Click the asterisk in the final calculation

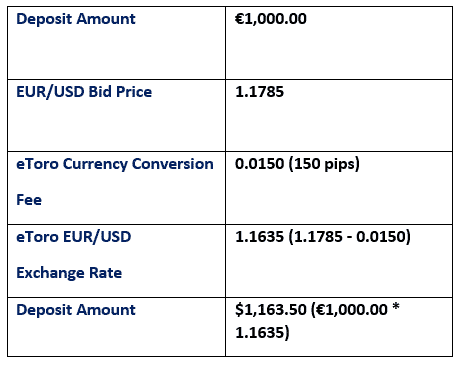[x=395, y=307]
